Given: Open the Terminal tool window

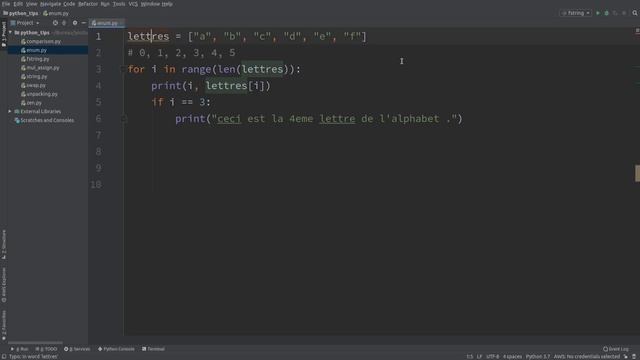Looking at the screenshot, I should pos(153,349).
